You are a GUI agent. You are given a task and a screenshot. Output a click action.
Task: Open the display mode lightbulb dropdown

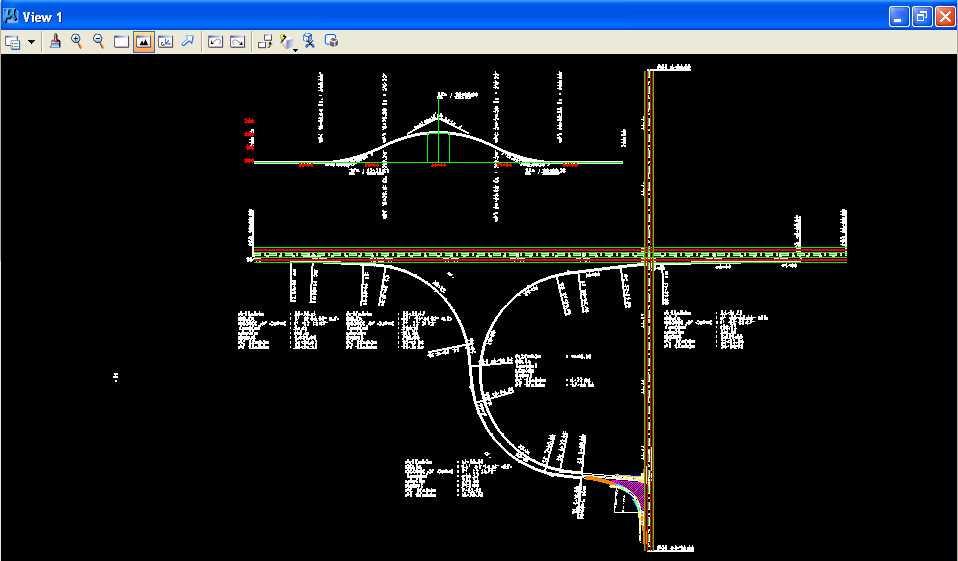[x=288, y=42]
